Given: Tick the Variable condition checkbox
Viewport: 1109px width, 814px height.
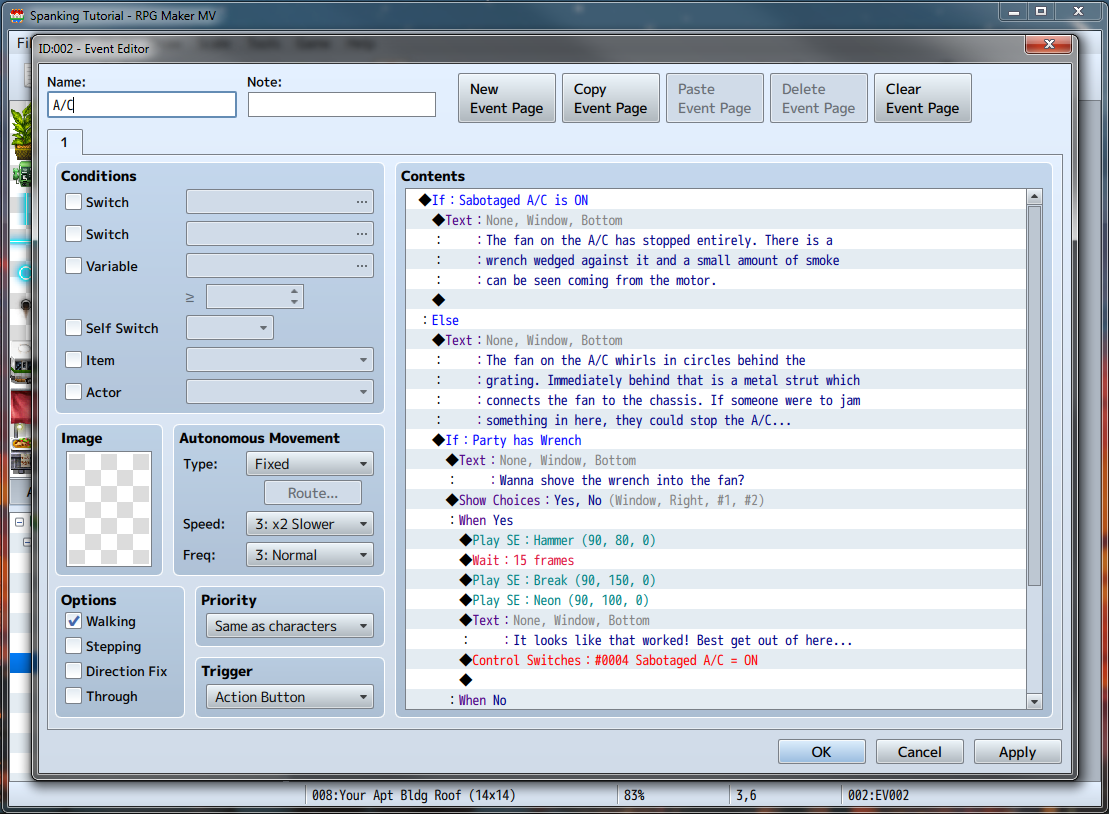Looking at the screenshot, I should [73, 266].
